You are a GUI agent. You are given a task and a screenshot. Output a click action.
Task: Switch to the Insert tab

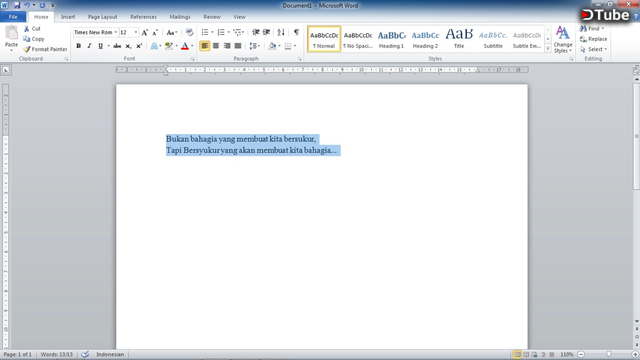tap(68, 17)
